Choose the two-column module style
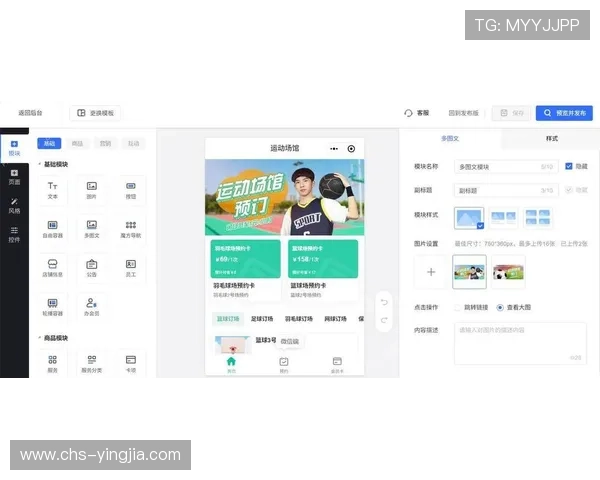 point(504,218)
